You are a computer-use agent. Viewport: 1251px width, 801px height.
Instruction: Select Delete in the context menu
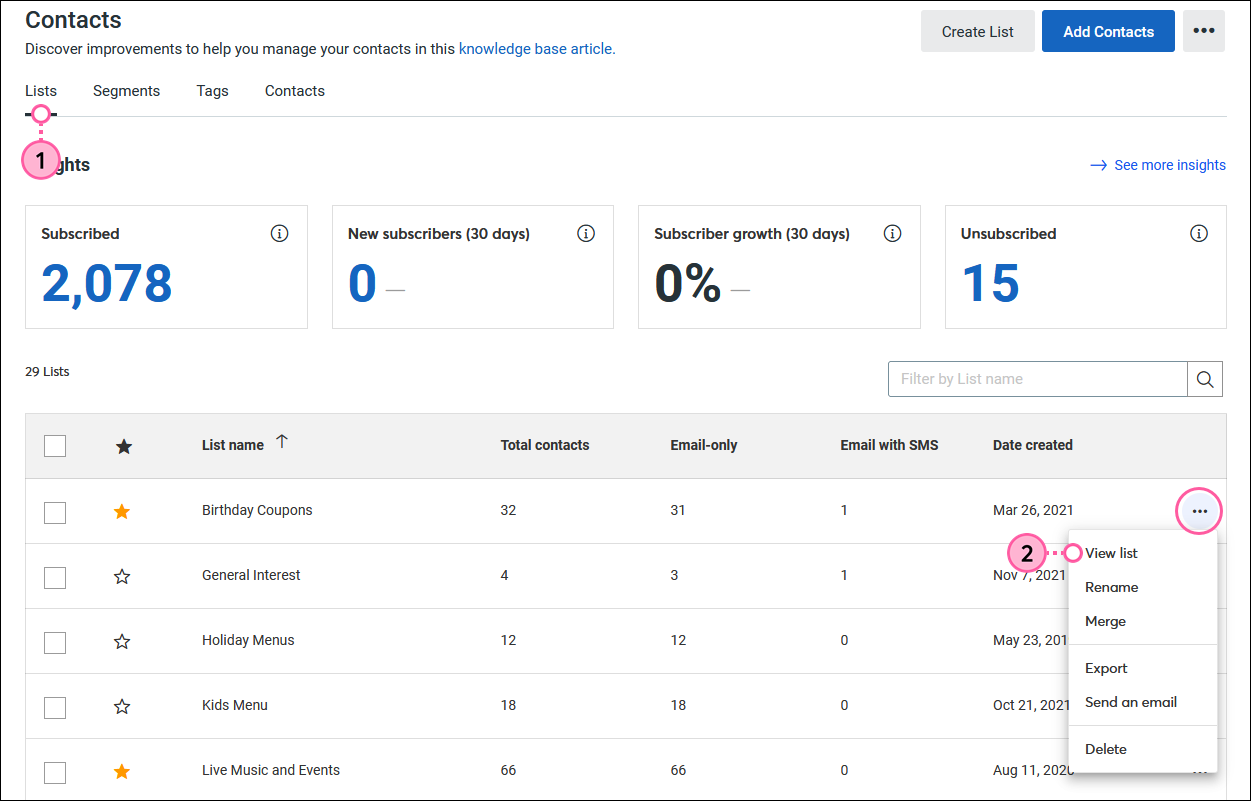(1105, 749)
